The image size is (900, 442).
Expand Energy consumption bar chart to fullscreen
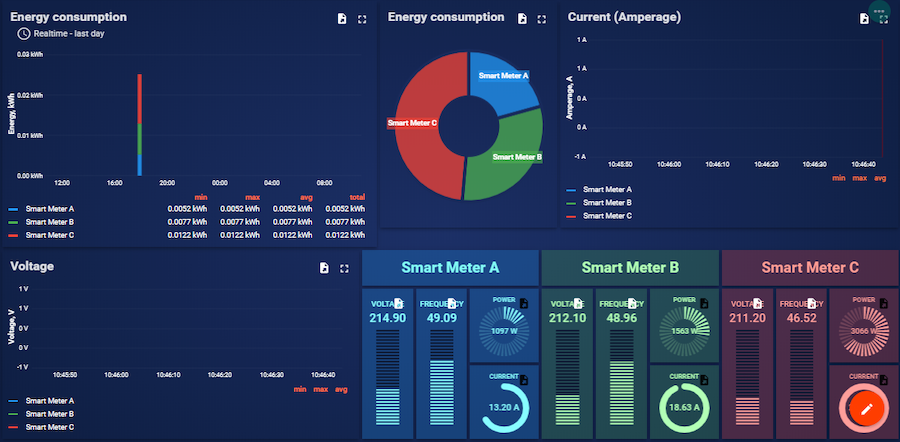tap(361, 19)
